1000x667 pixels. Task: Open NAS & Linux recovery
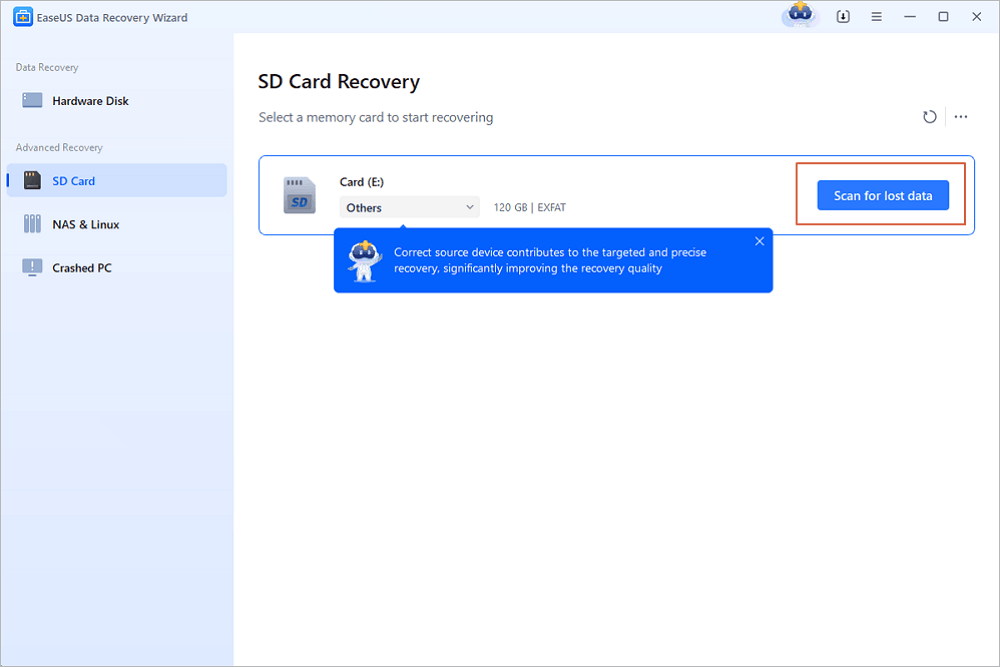[117, 224]
